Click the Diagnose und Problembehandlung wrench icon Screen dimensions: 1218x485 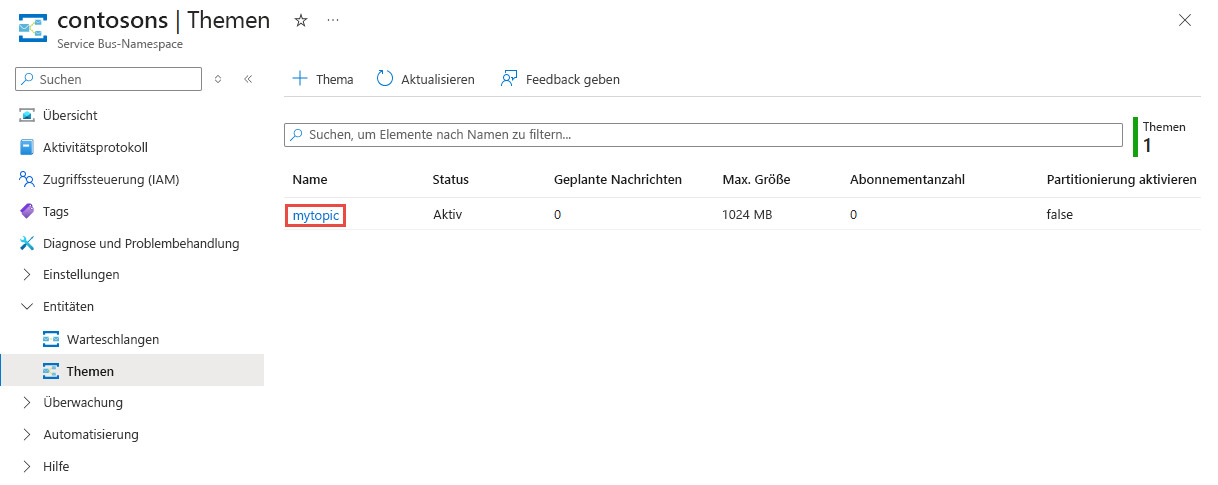tap(27, 244)
